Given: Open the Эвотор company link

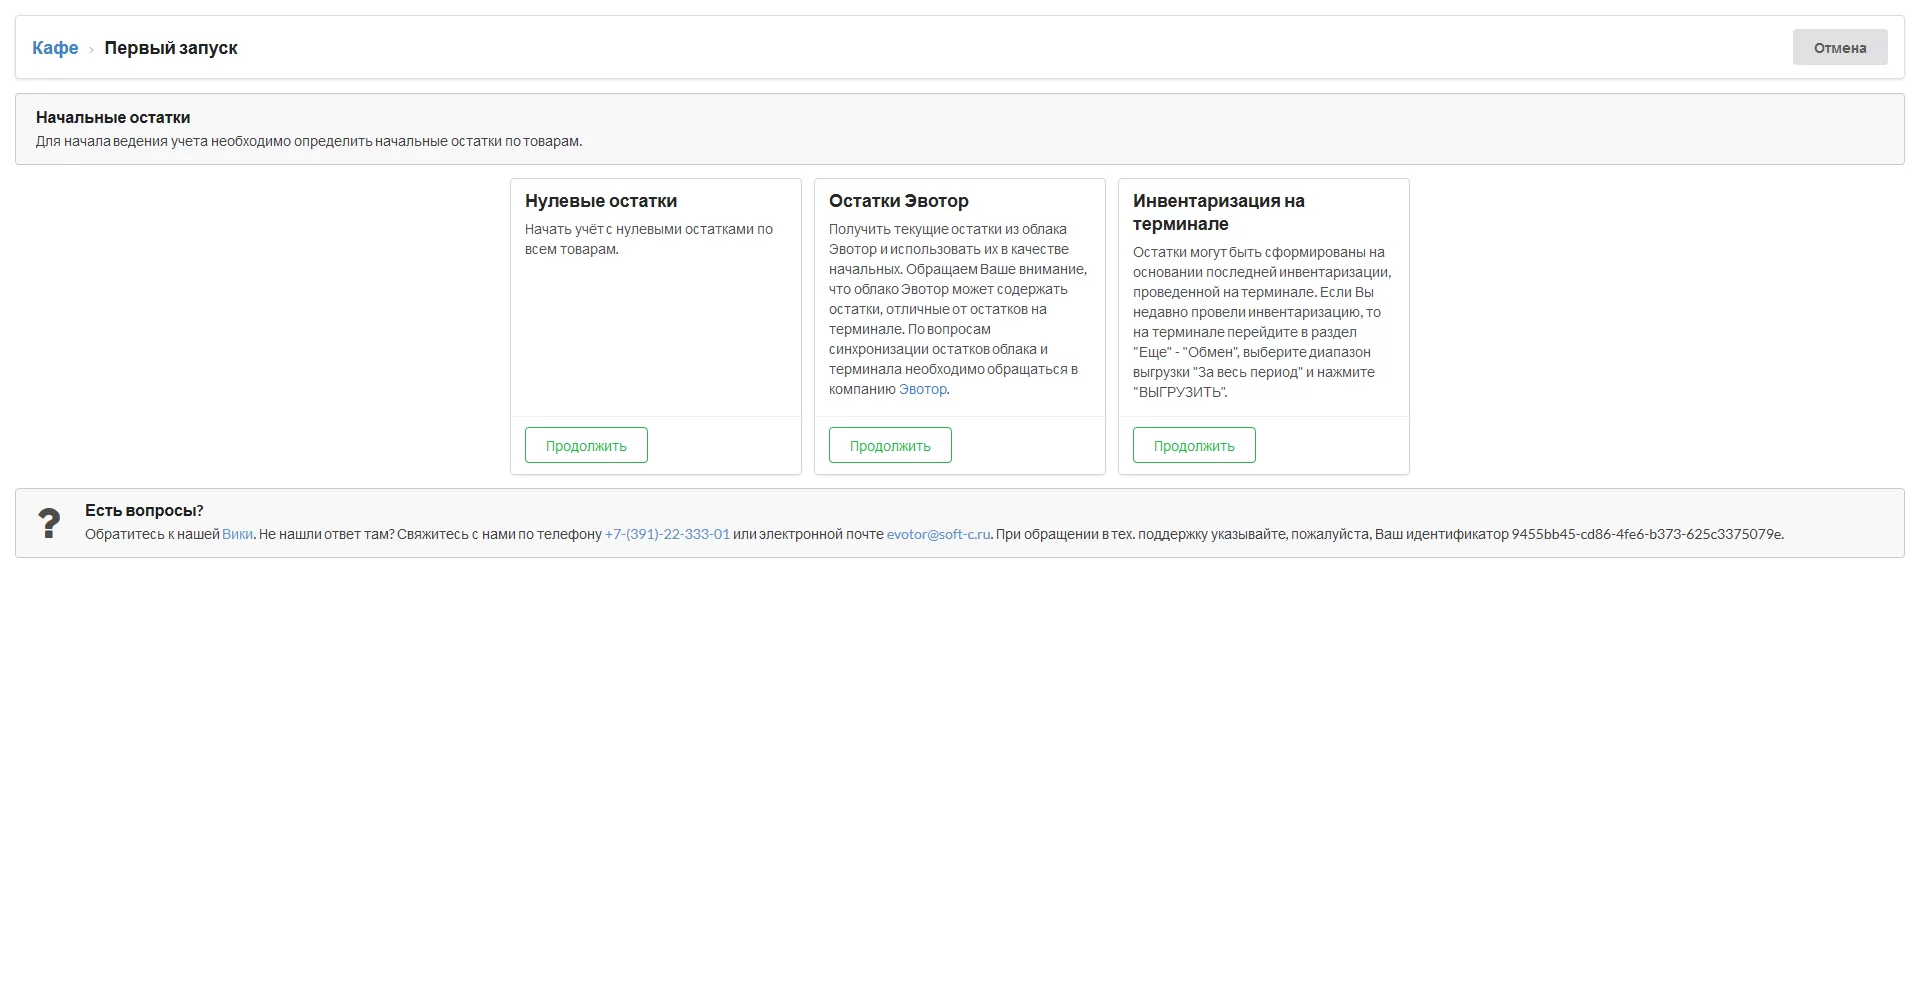Looking at the screenshot, I should click(x=922, y=390).
